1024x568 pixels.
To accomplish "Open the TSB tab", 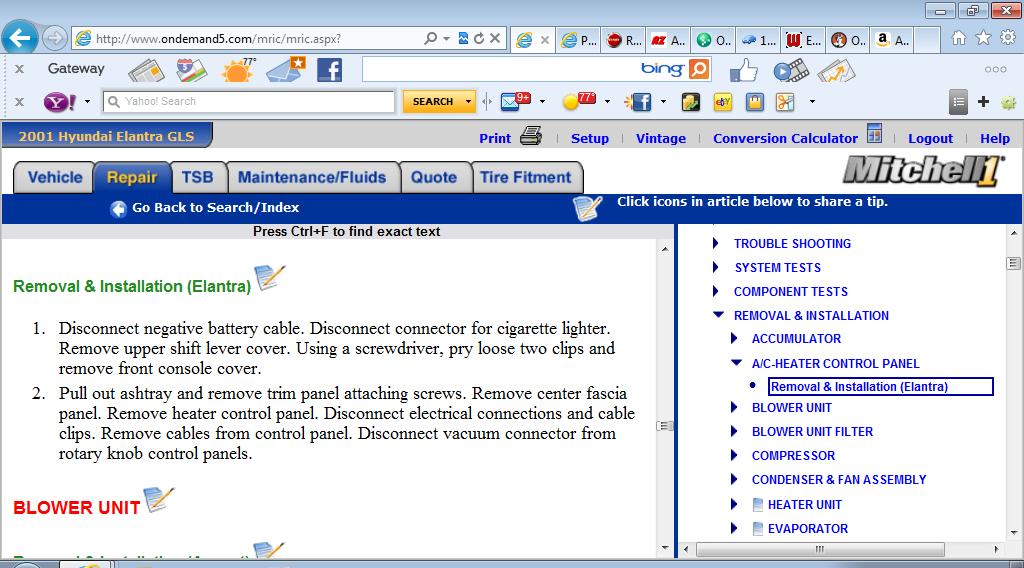I will (x=198, y=178).
